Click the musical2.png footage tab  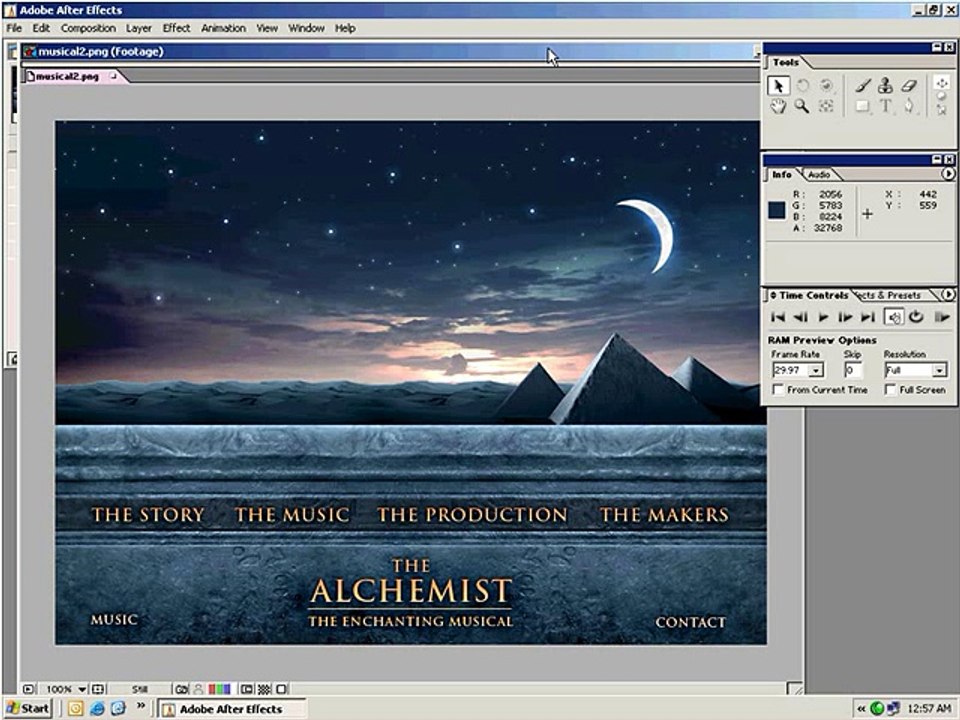tap(72, 77)
